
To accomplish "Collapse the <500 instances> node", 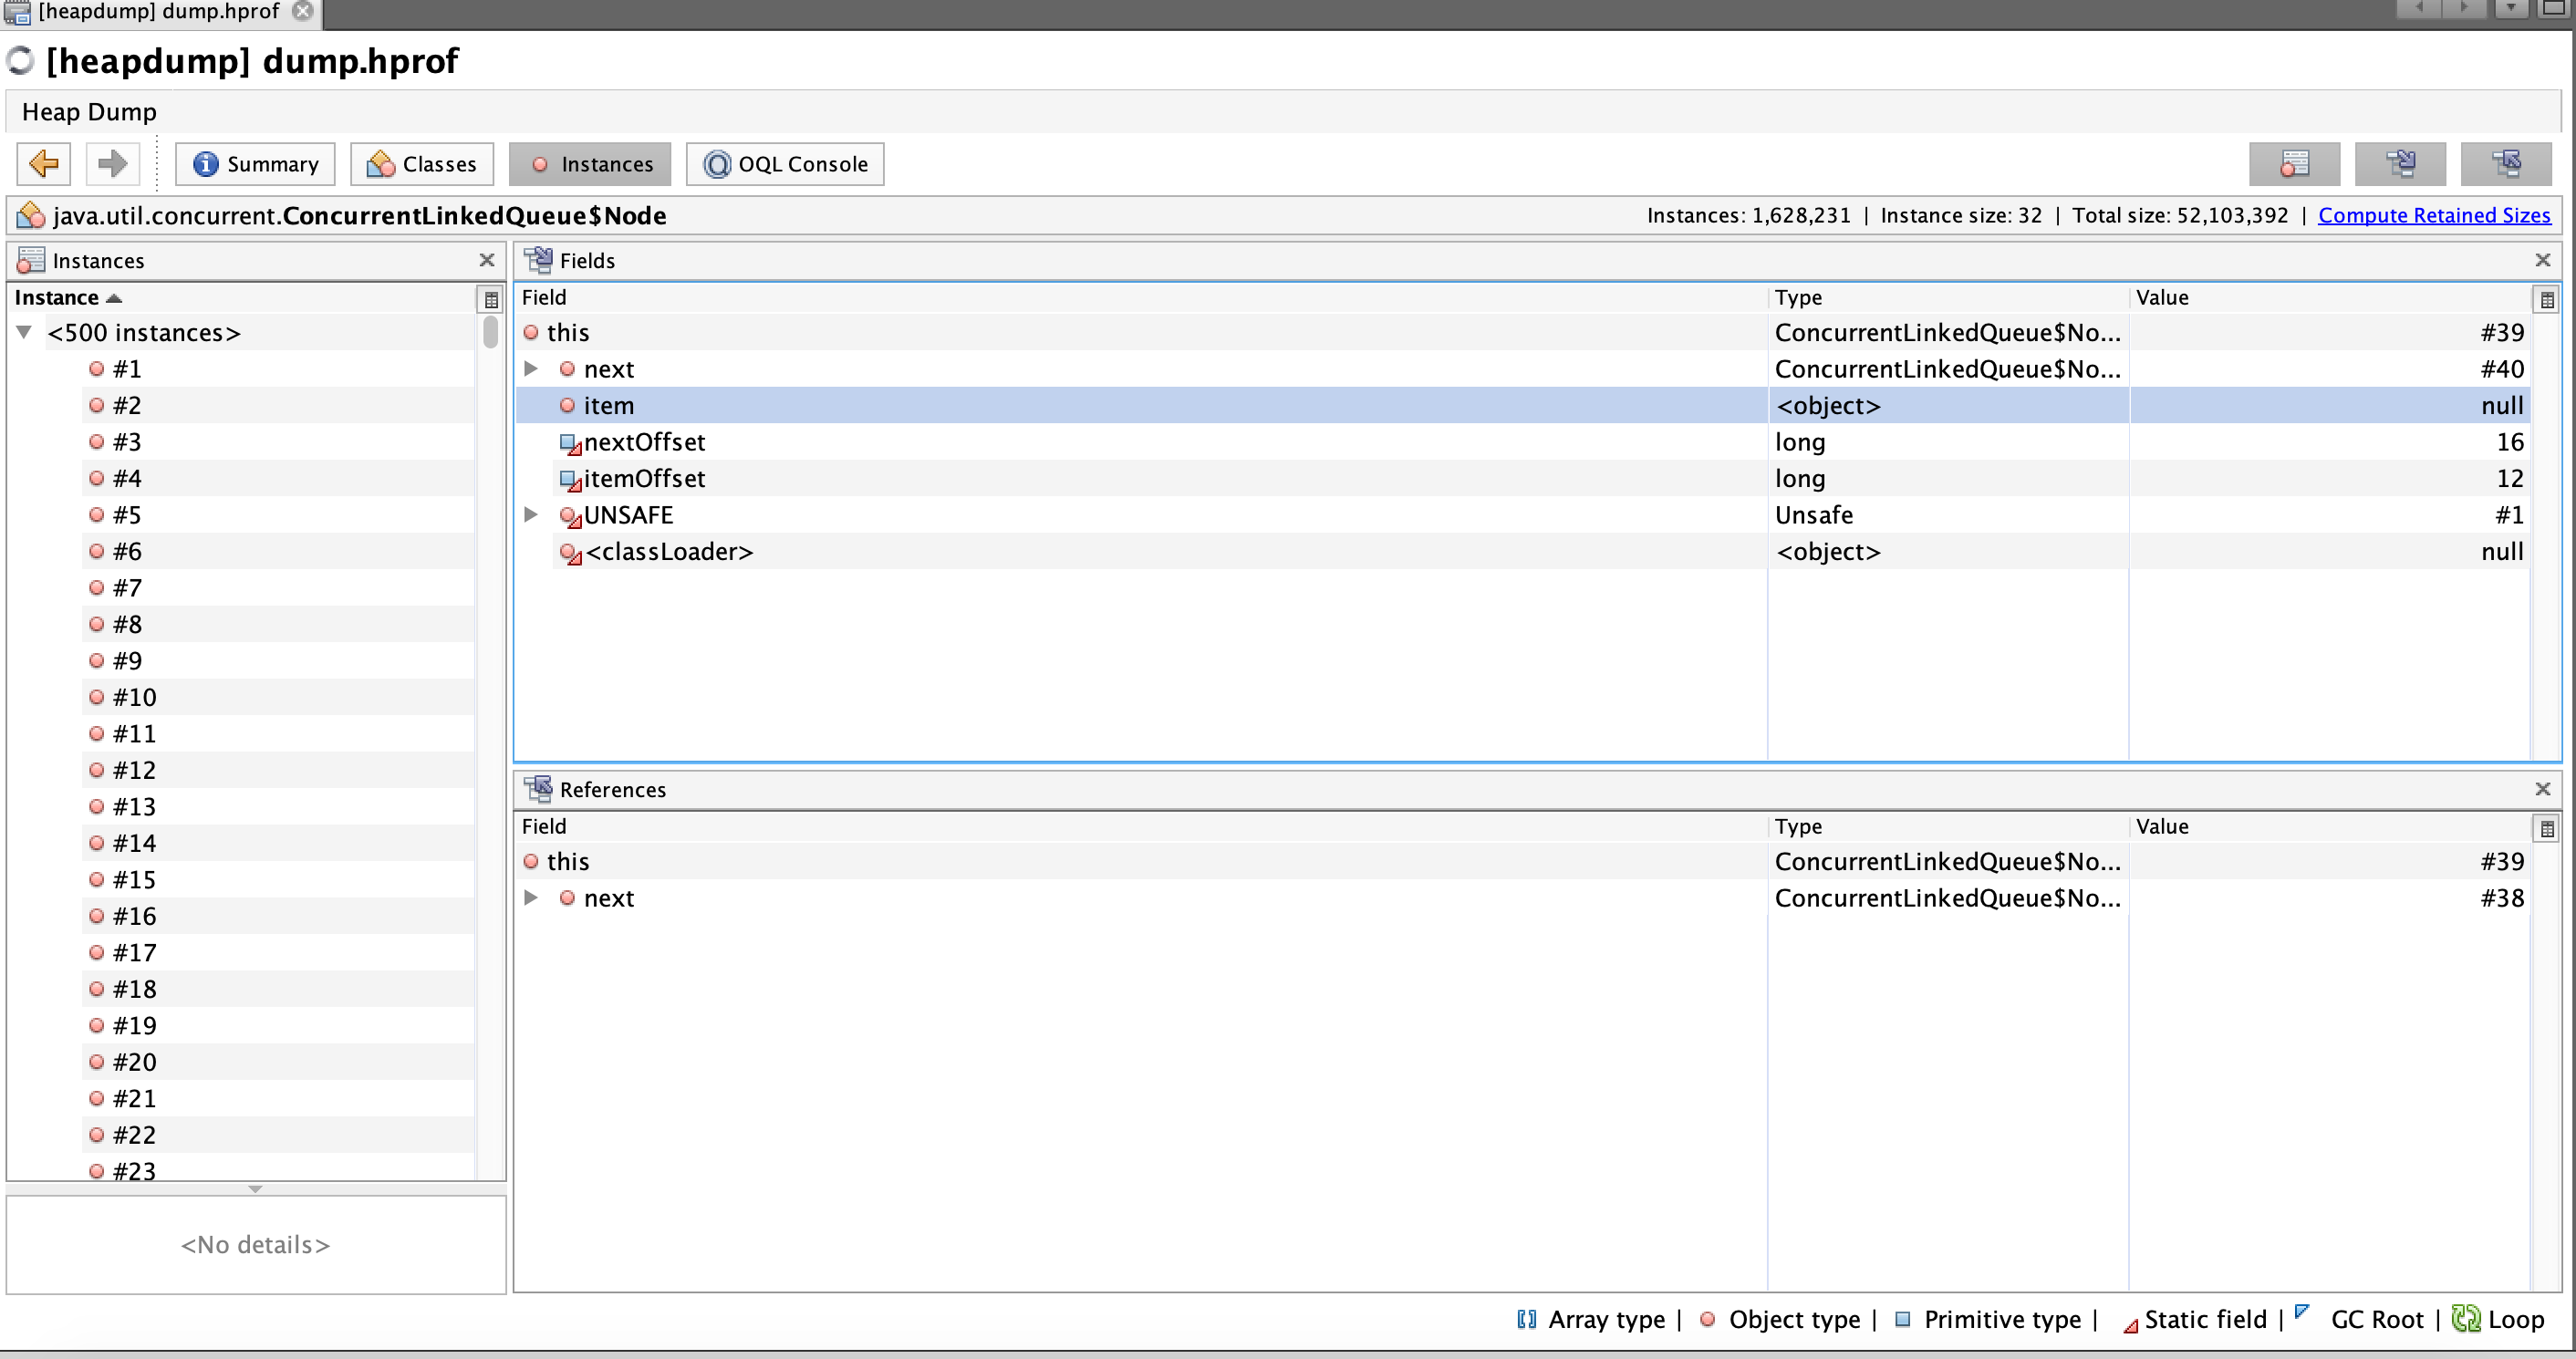I will tap(25, 332).
